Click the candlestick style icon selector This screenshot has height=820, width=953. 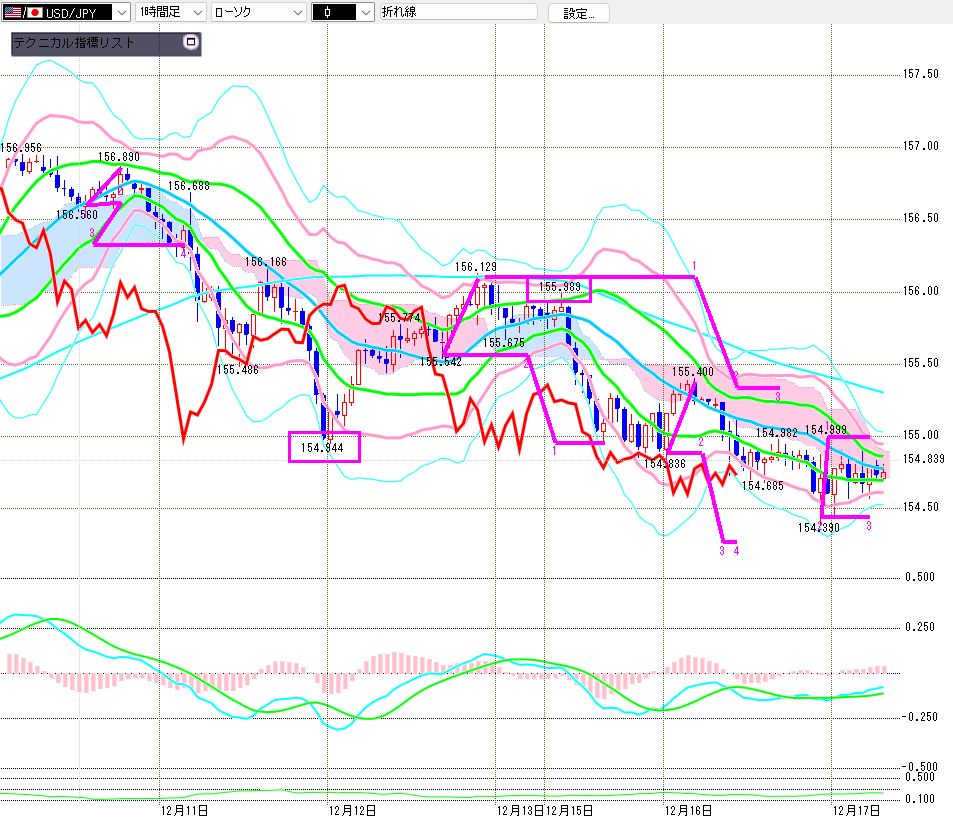click(341, 13)
